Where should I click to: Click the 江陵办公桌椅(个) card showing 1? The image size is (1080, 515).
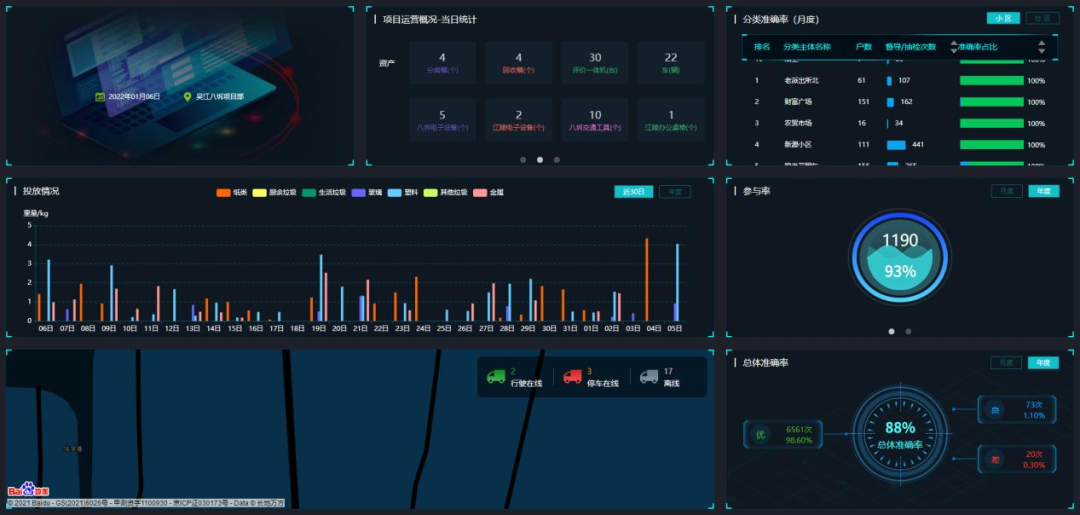click(671, 120)
